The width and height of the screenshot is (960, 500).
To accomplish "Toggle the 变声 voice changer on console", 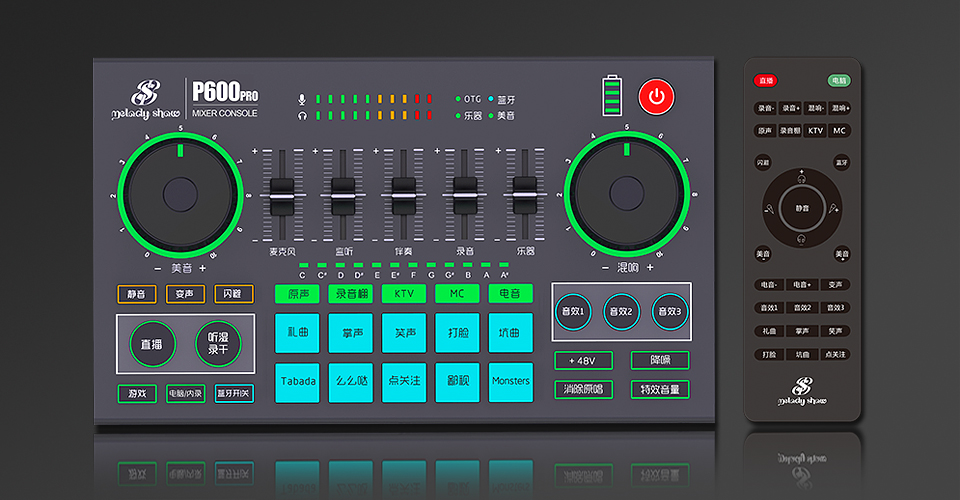I will [x=186, y=294].
